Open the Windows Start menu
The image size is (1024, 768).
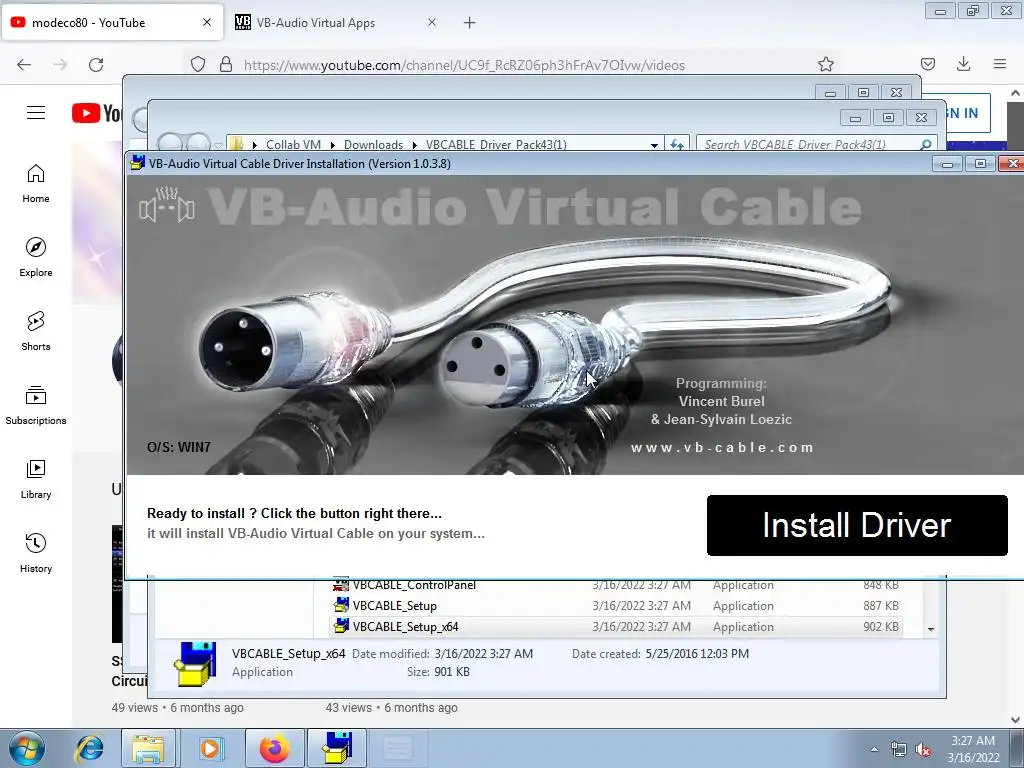26,748
